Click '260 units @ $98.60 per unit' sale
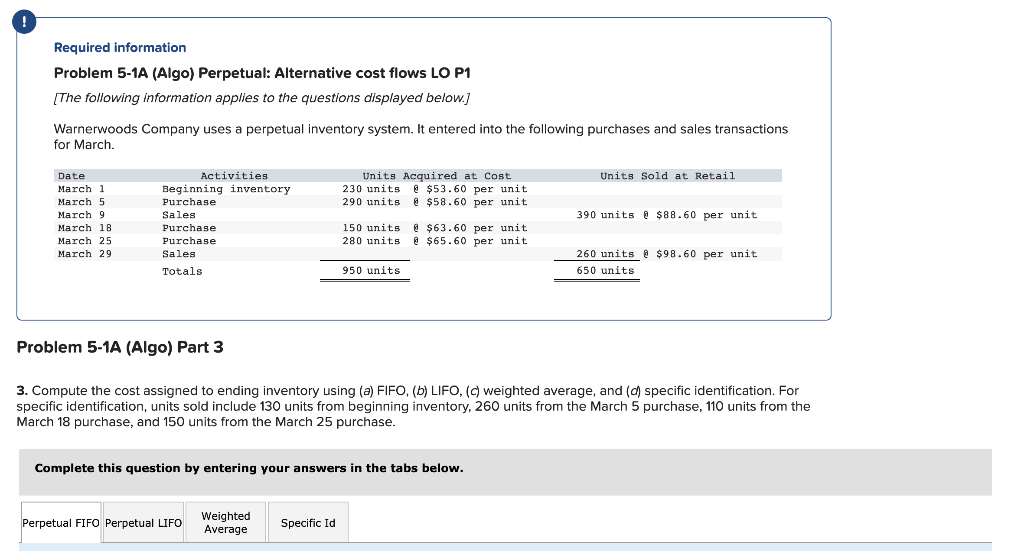This screenshot has height=551, width=1024. coord(667,254)
